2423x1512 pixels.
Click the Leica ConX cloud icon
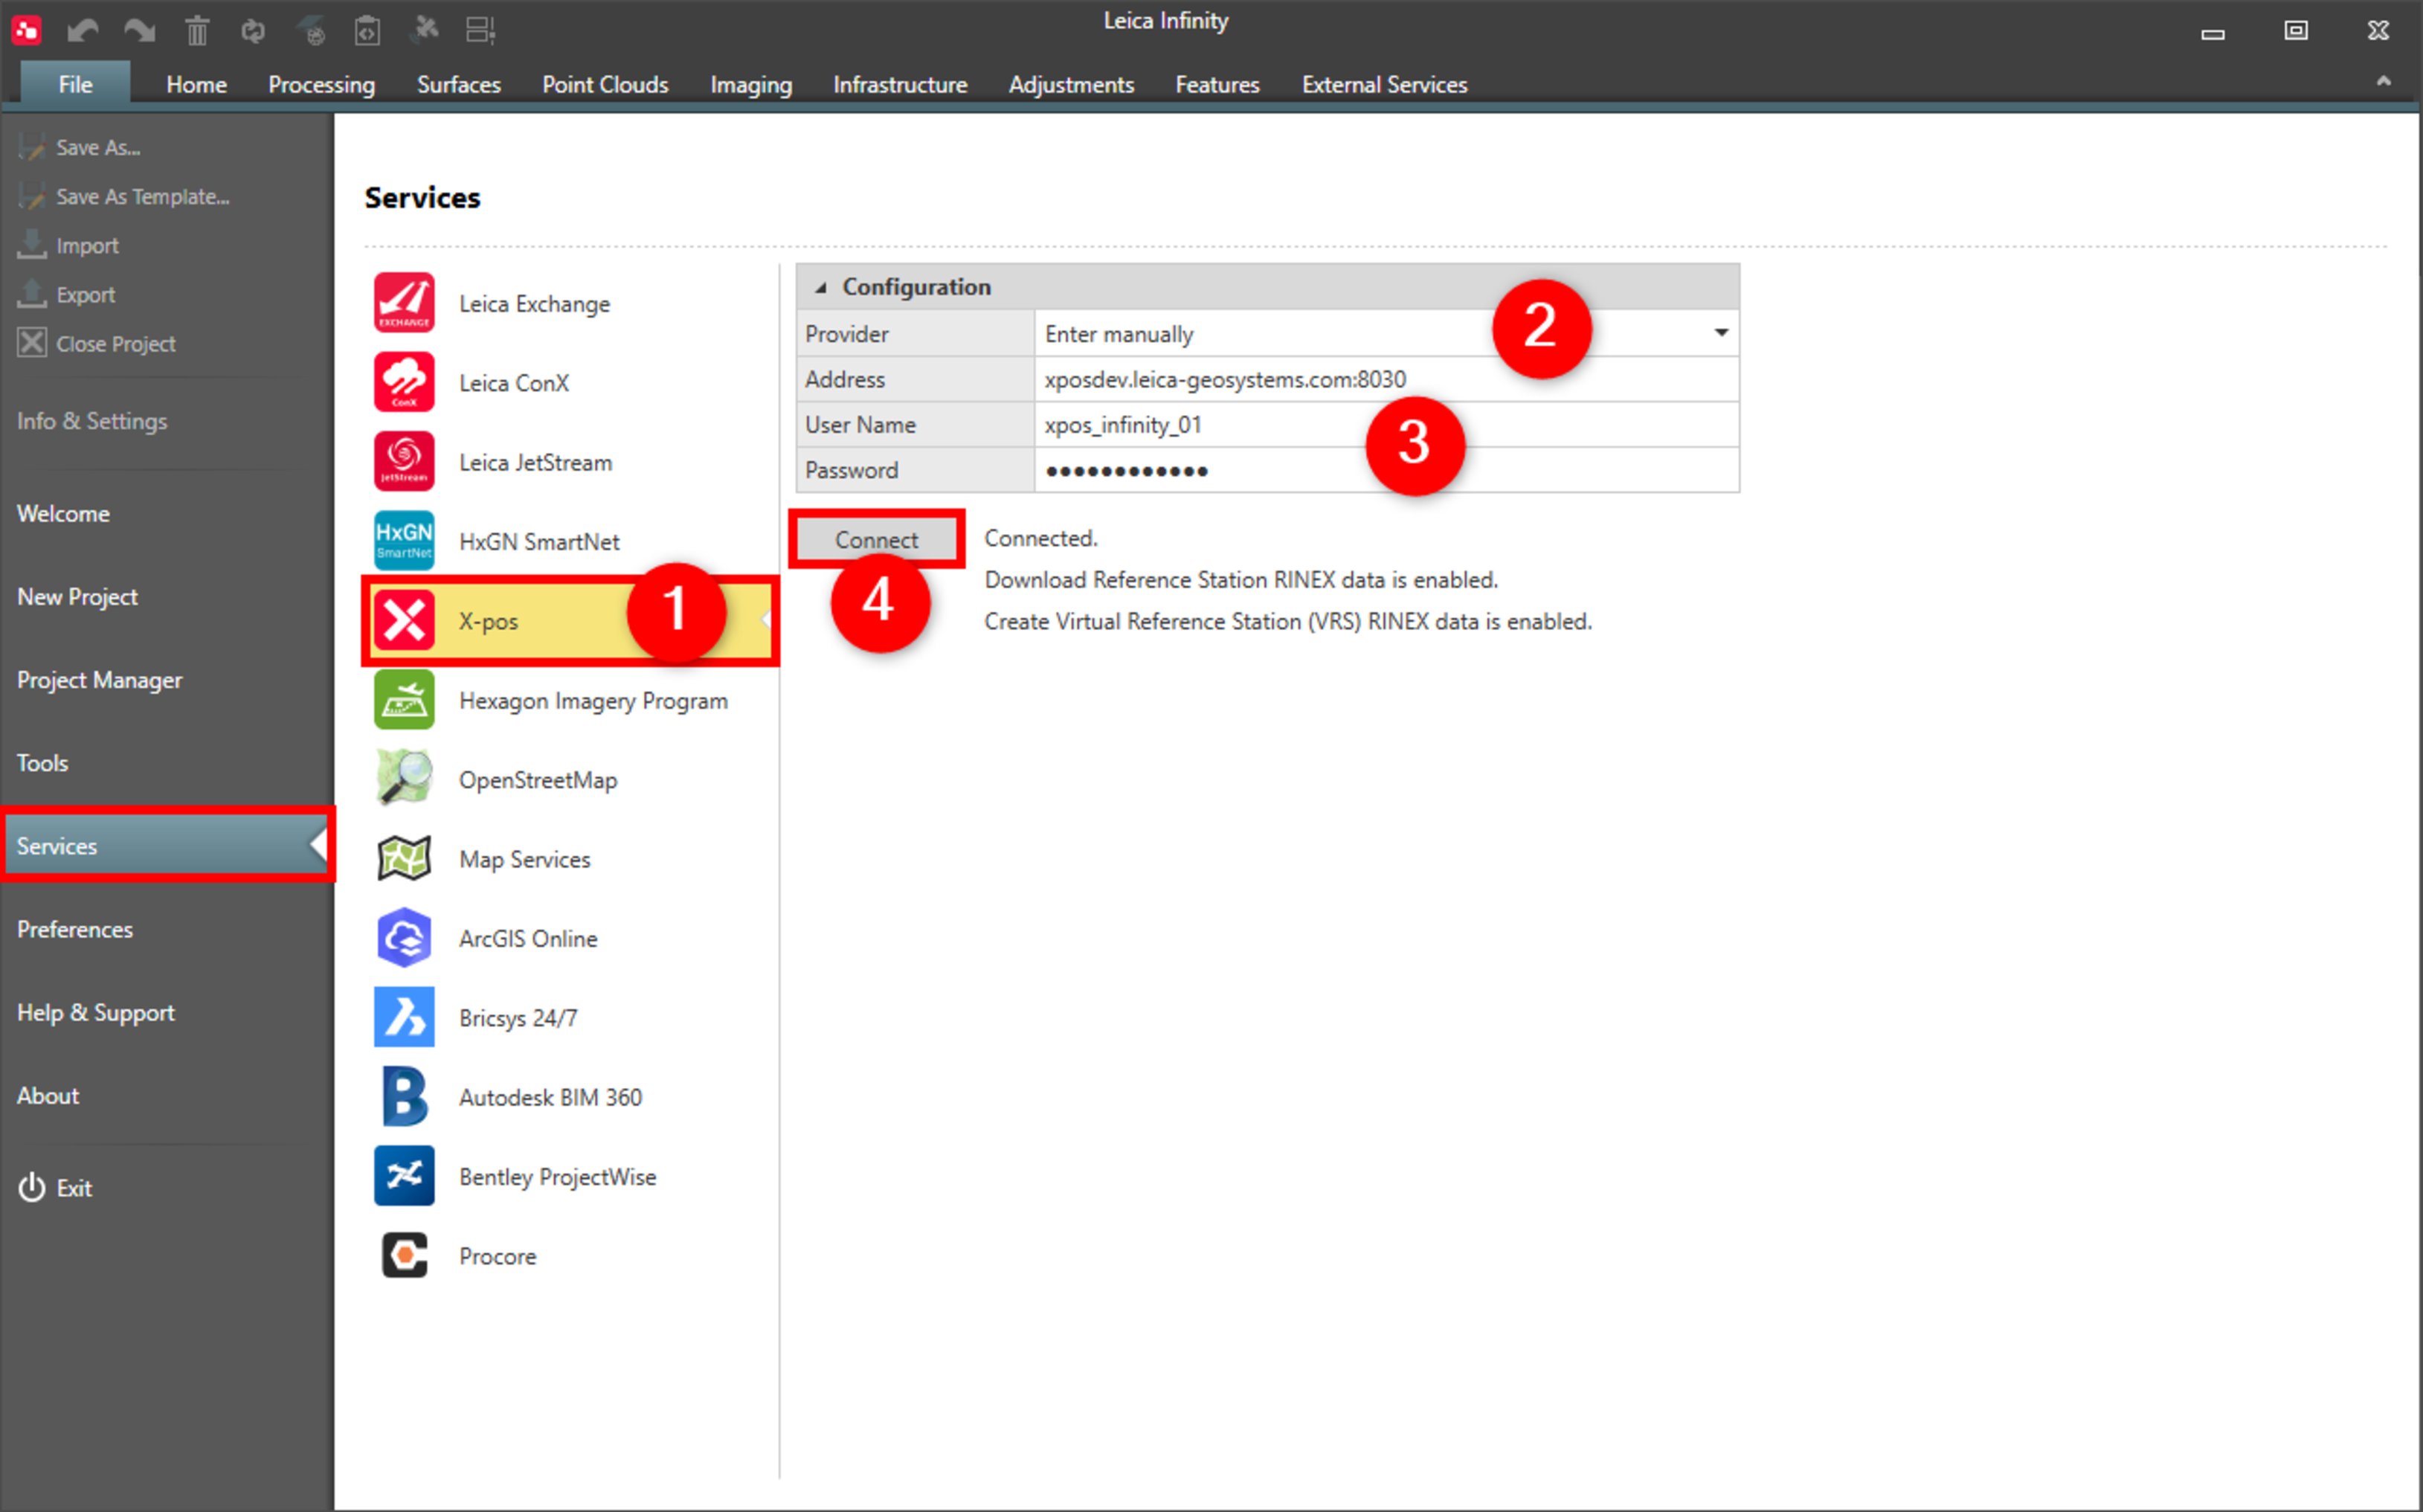tap(404, 382)
